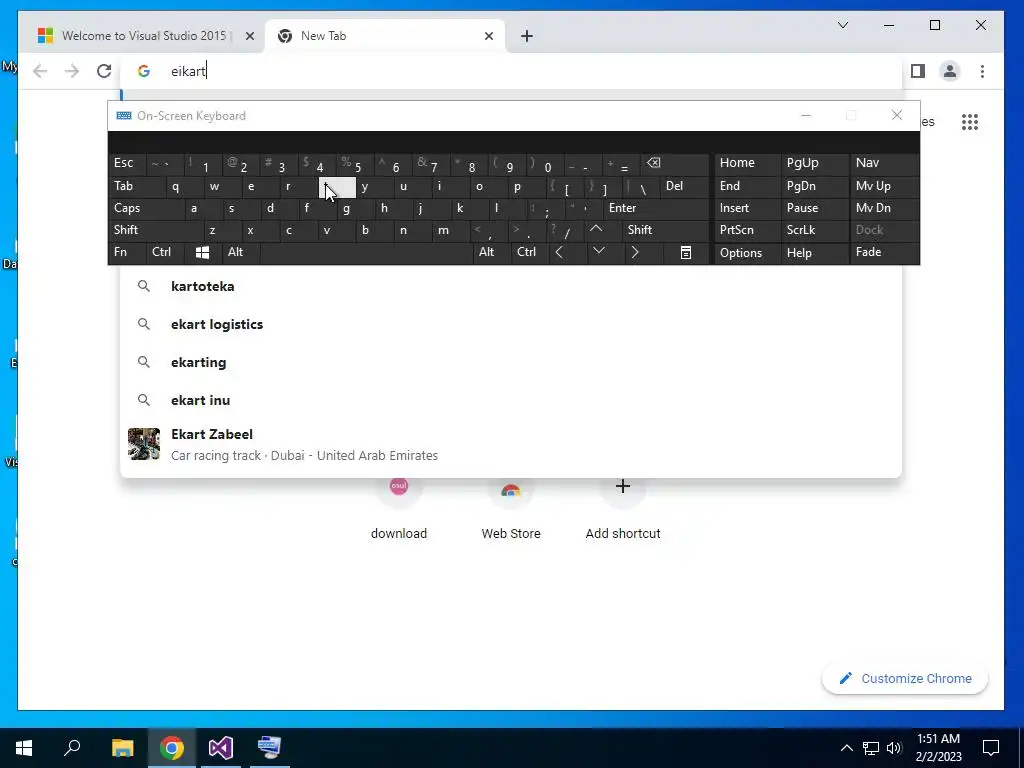Open Chrome profile avatar

[x=950, y=71]
